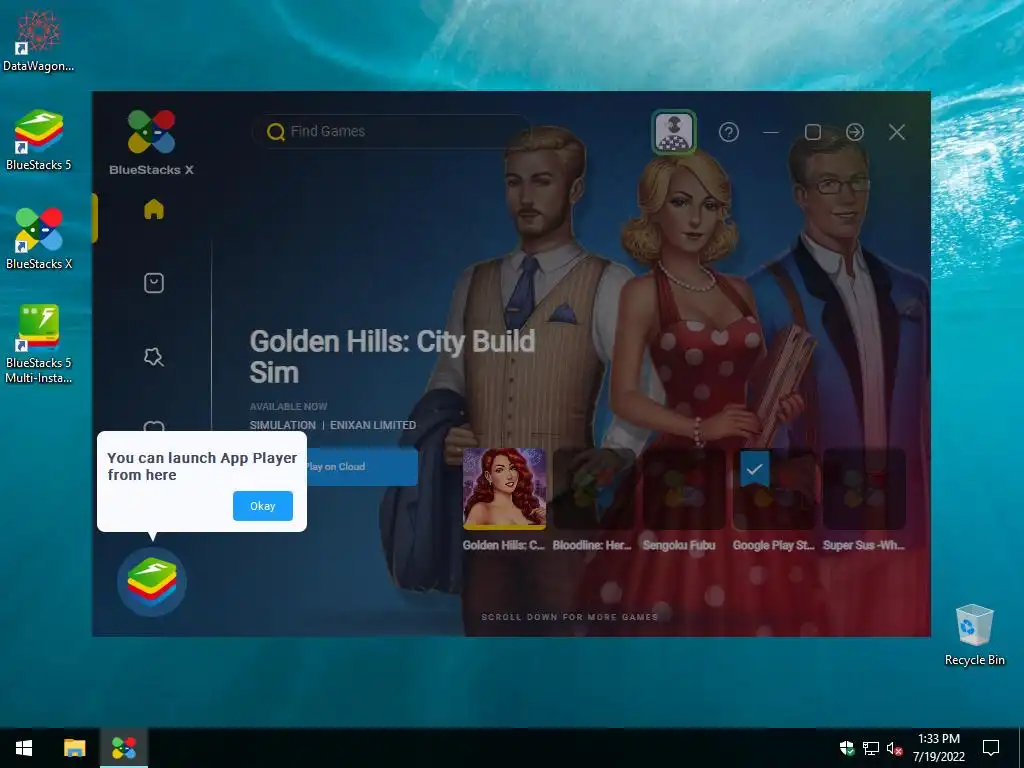Click the BlueStacks X taskbar icon

click(x=124, y=748)
